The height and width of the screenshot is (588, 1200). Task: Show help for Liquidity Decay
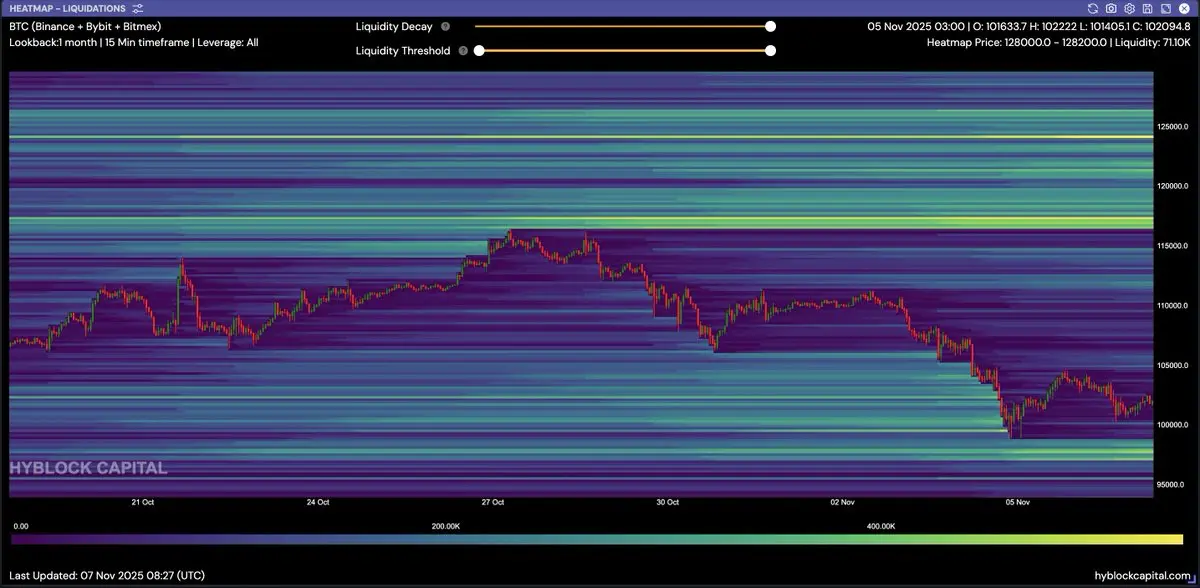[x=445, y=27]
